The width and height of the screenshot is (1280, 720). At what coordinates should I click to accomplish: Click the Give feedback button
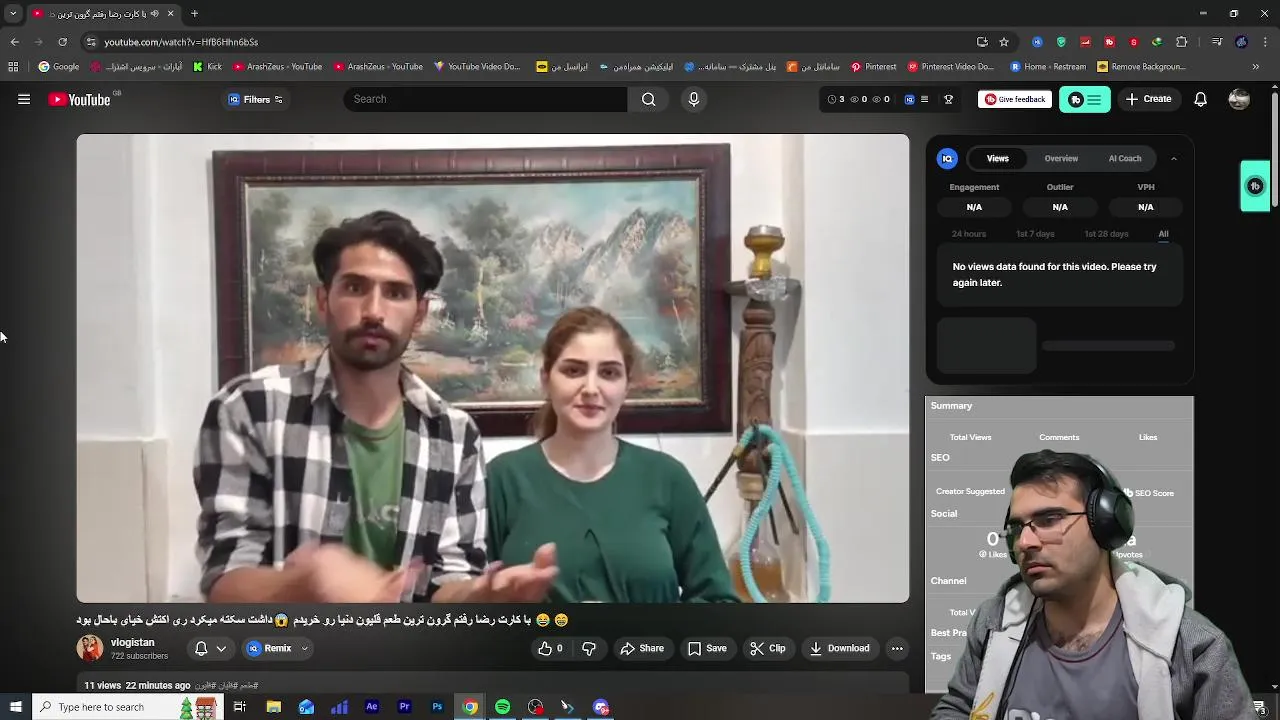pos(1015,99)
